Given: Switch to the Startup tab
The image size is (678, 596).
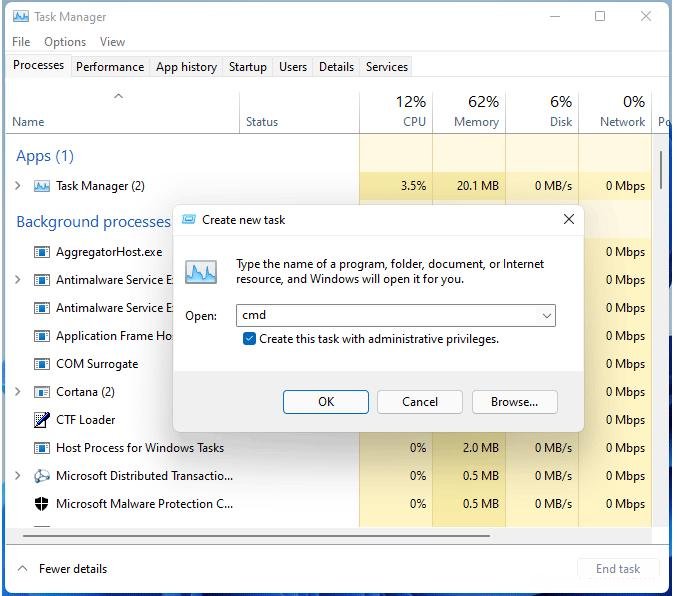Looking at the screenshot, I should tap(248, 67).
